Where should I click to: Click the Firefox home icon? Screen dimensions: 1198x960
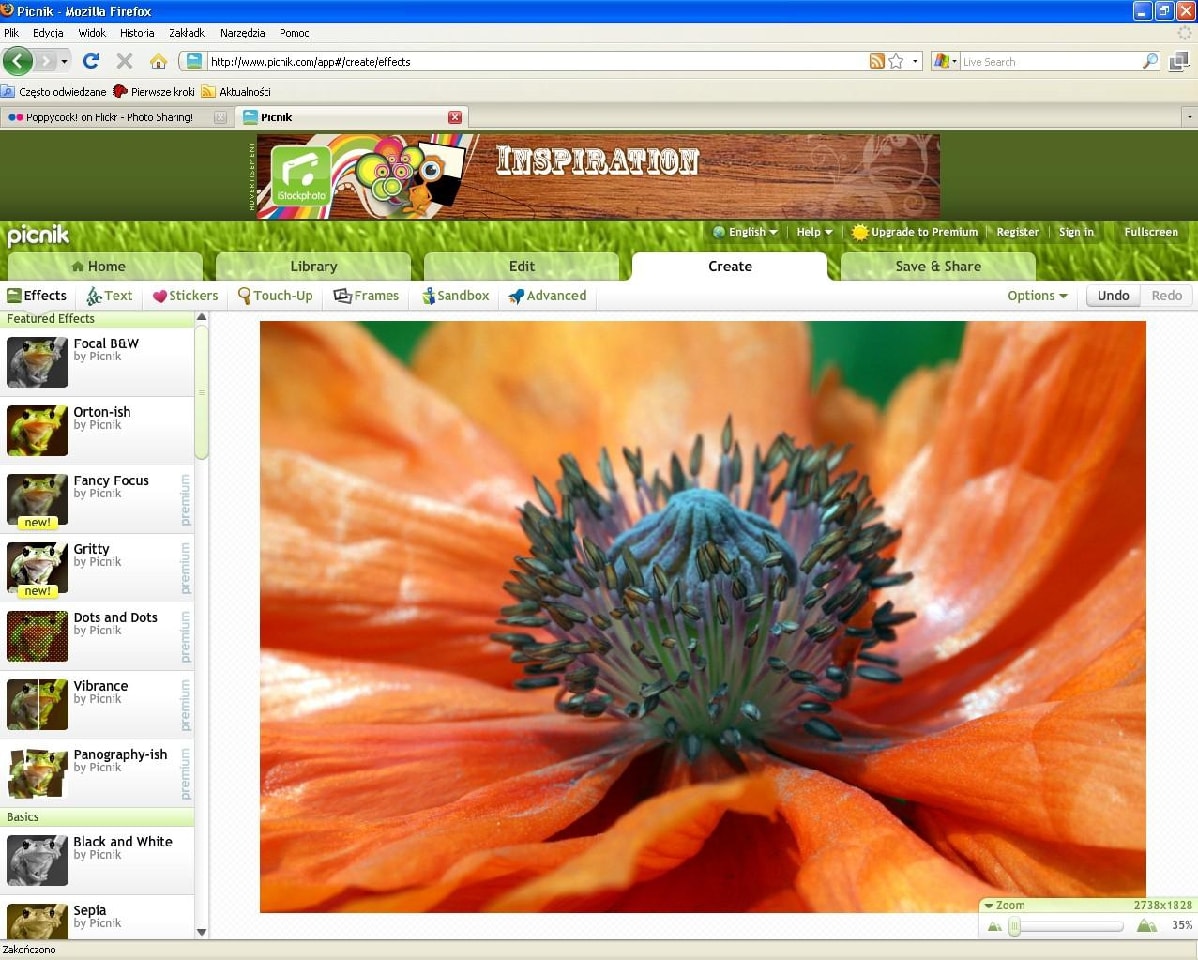158,61
